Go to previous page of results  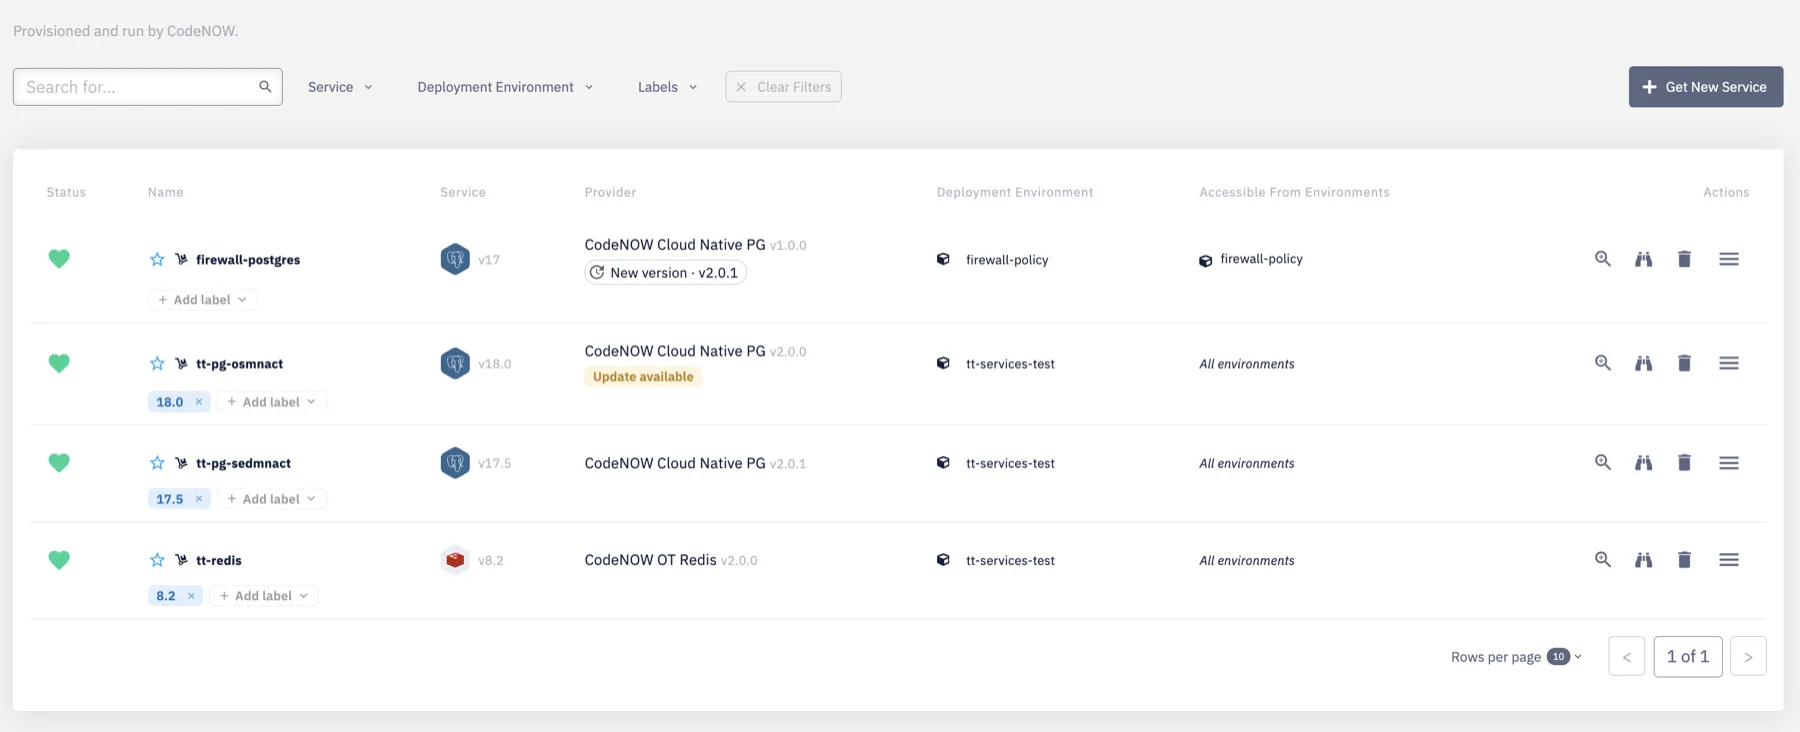(1626, 657)
